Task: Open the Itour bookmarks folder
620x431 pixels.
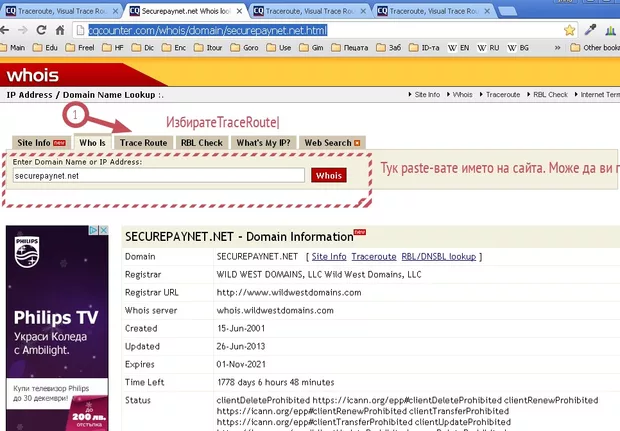Action: (208, 48)
